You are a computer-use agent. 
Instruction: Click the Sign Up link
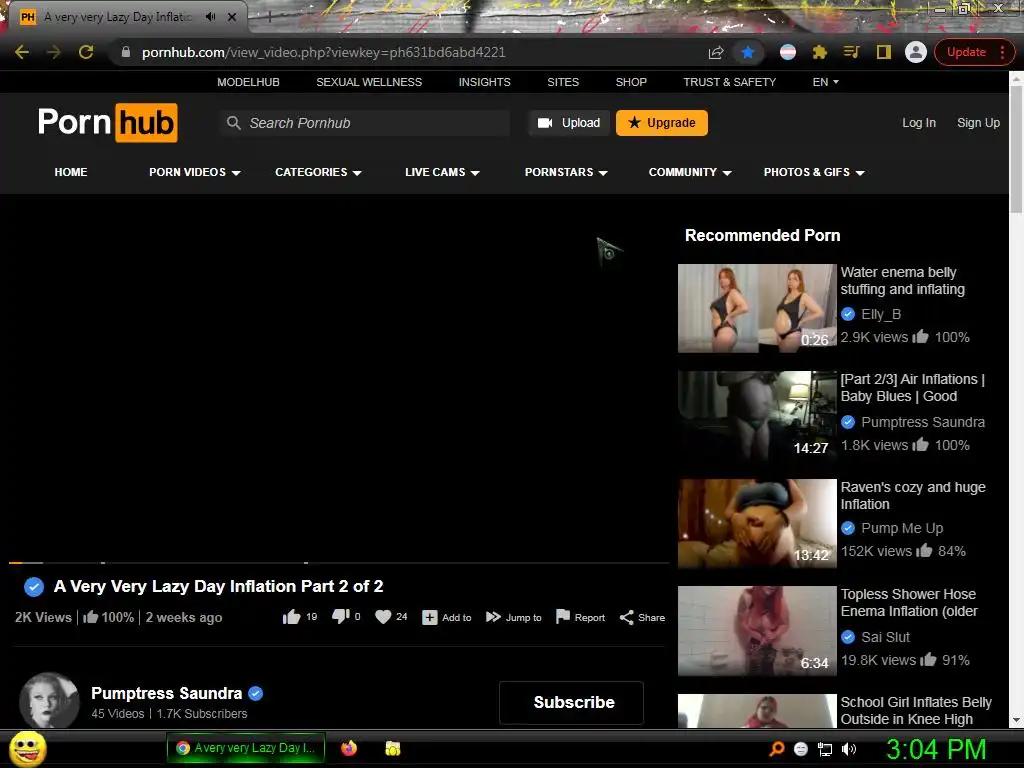pos(978,123)
